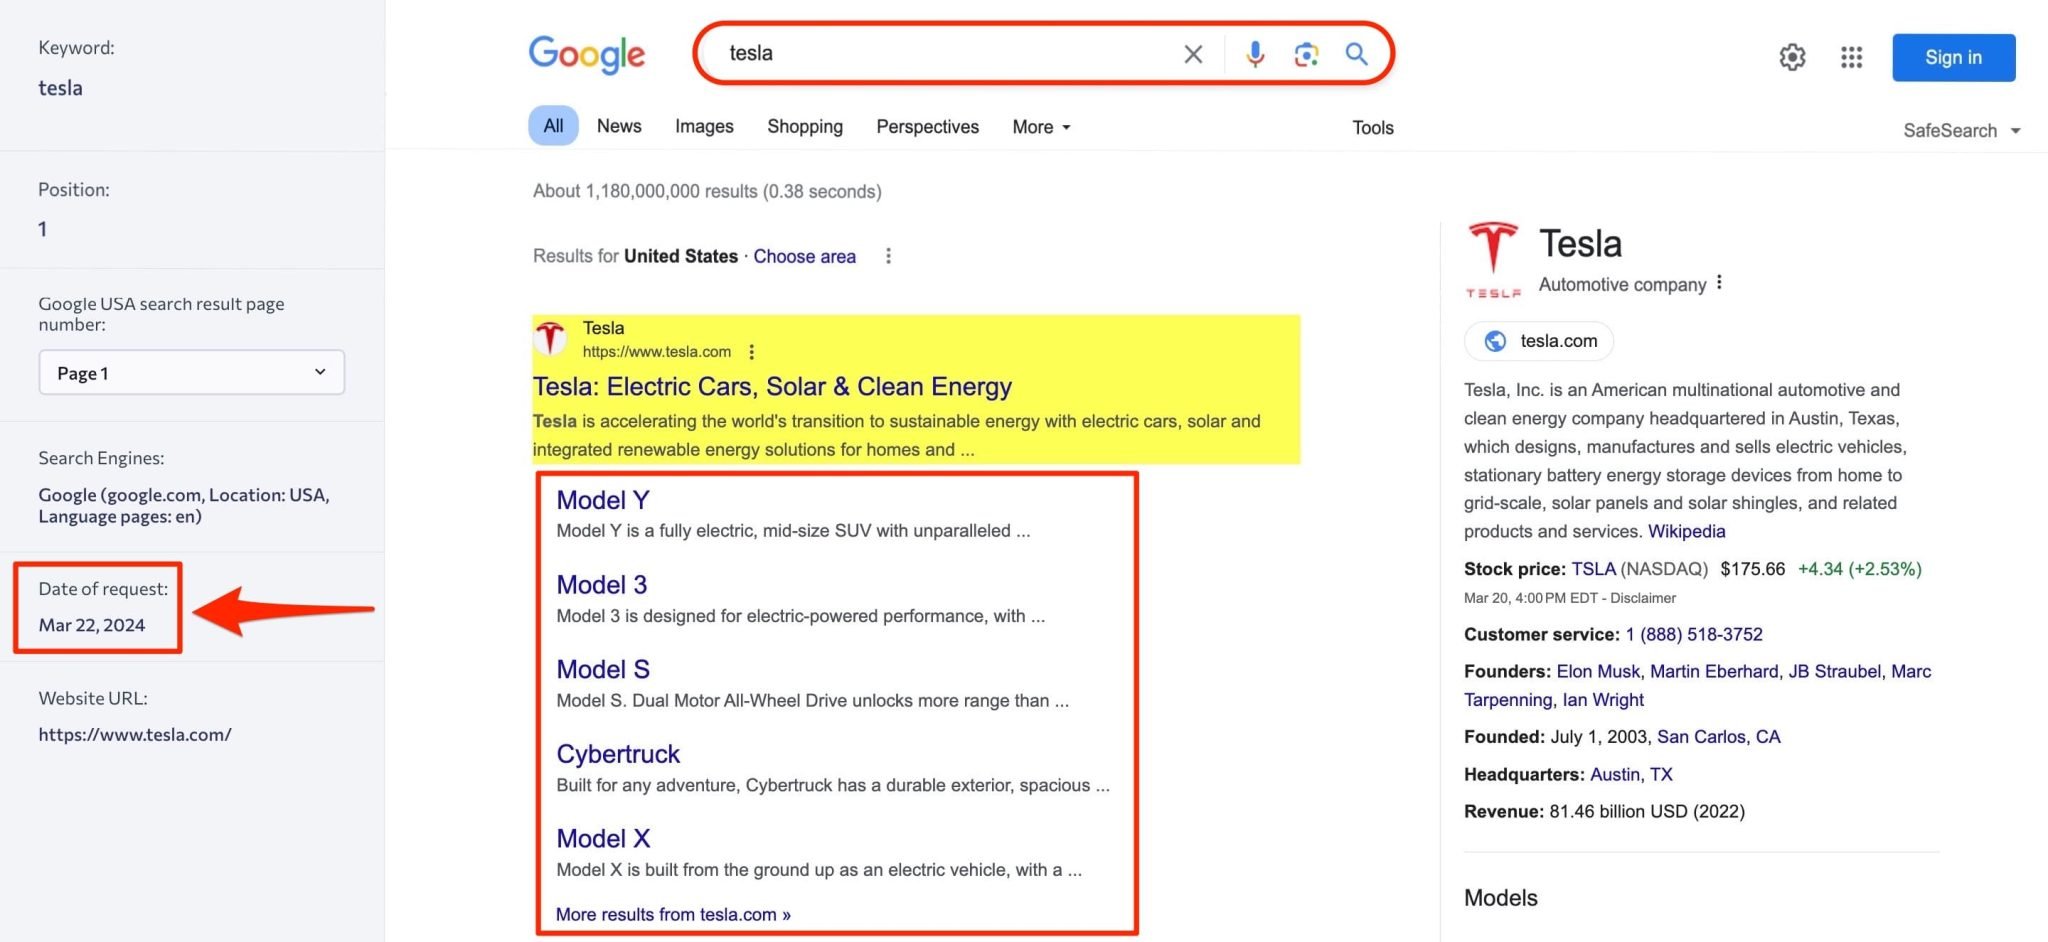Open the Page 1 selector dropdown
Screen dimensions: 2048x942
click(191, 372)
